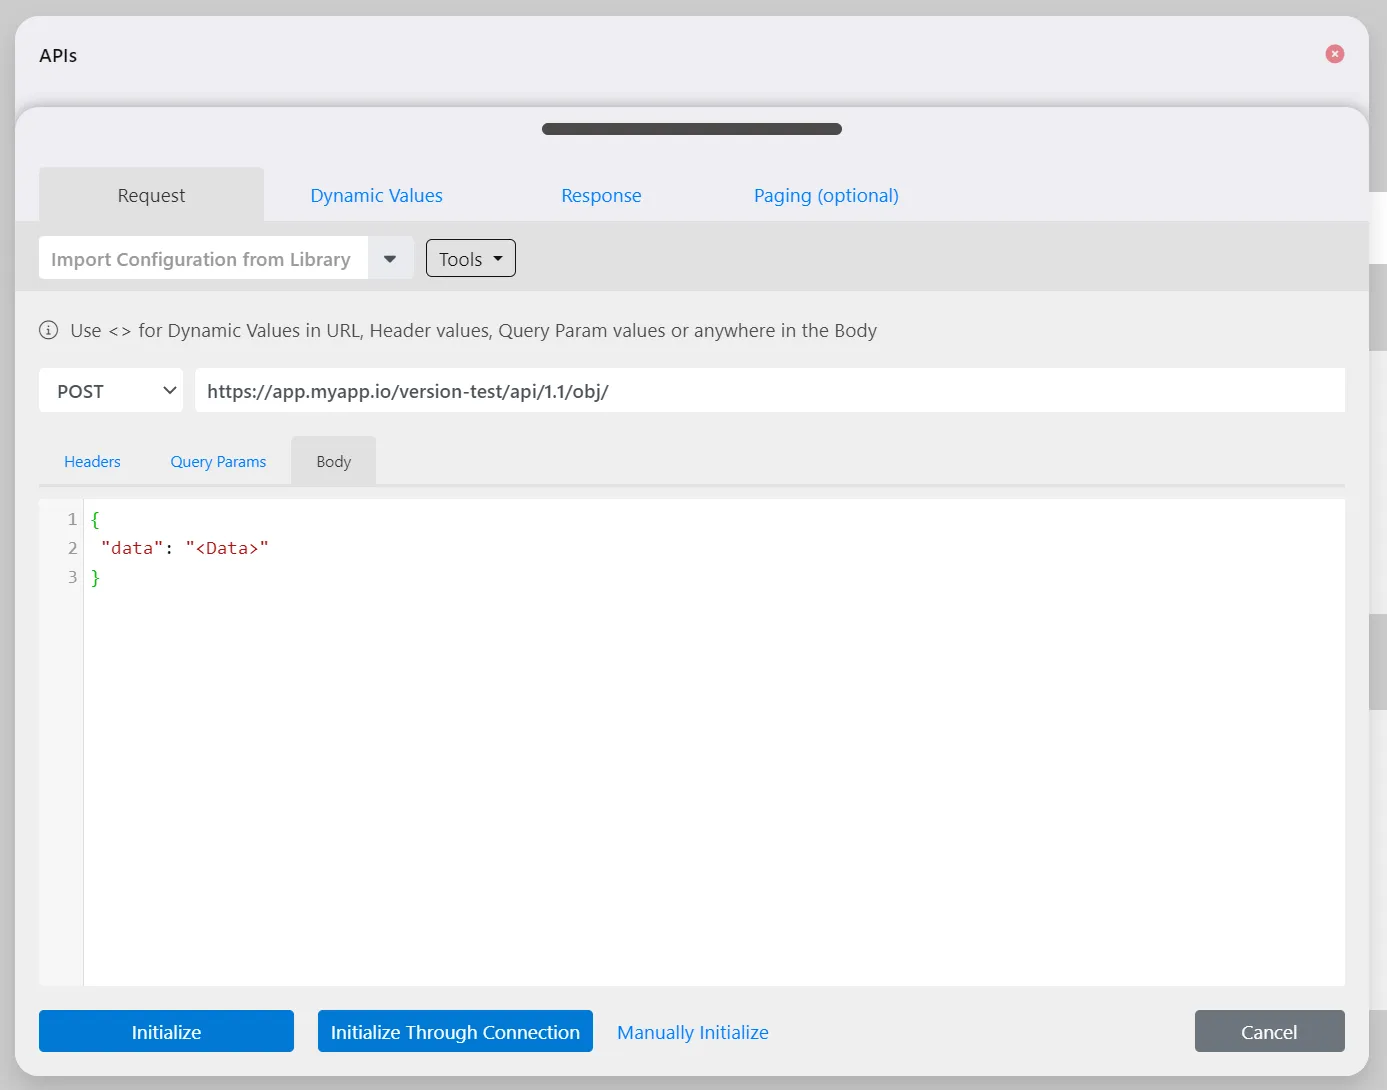The height and width of the screenshot is (1090, 1387).
Task: Follow the Manually Initialize link
Action: click(693, 1032)
